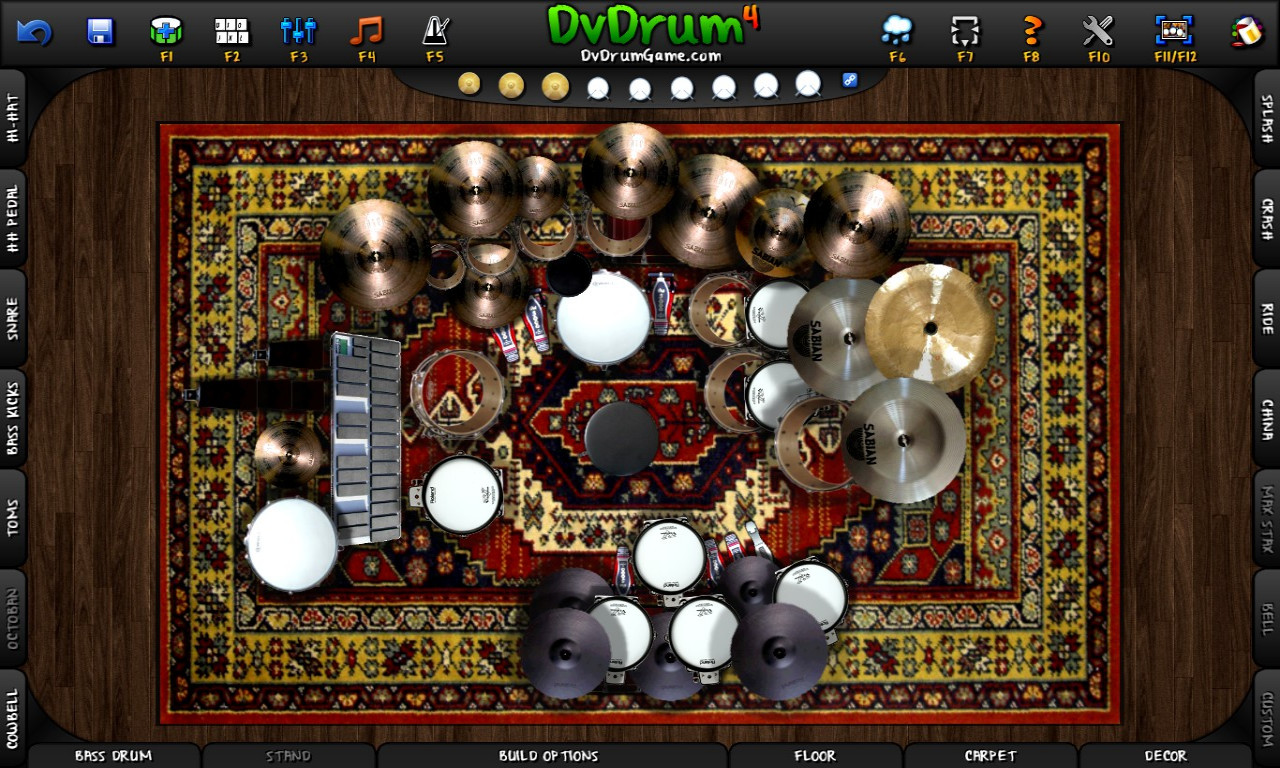Screen dimensions: 1280x768
Task: Select the largest gold cymbal size option
Action: pyautogui.click(x=555, y=86)
